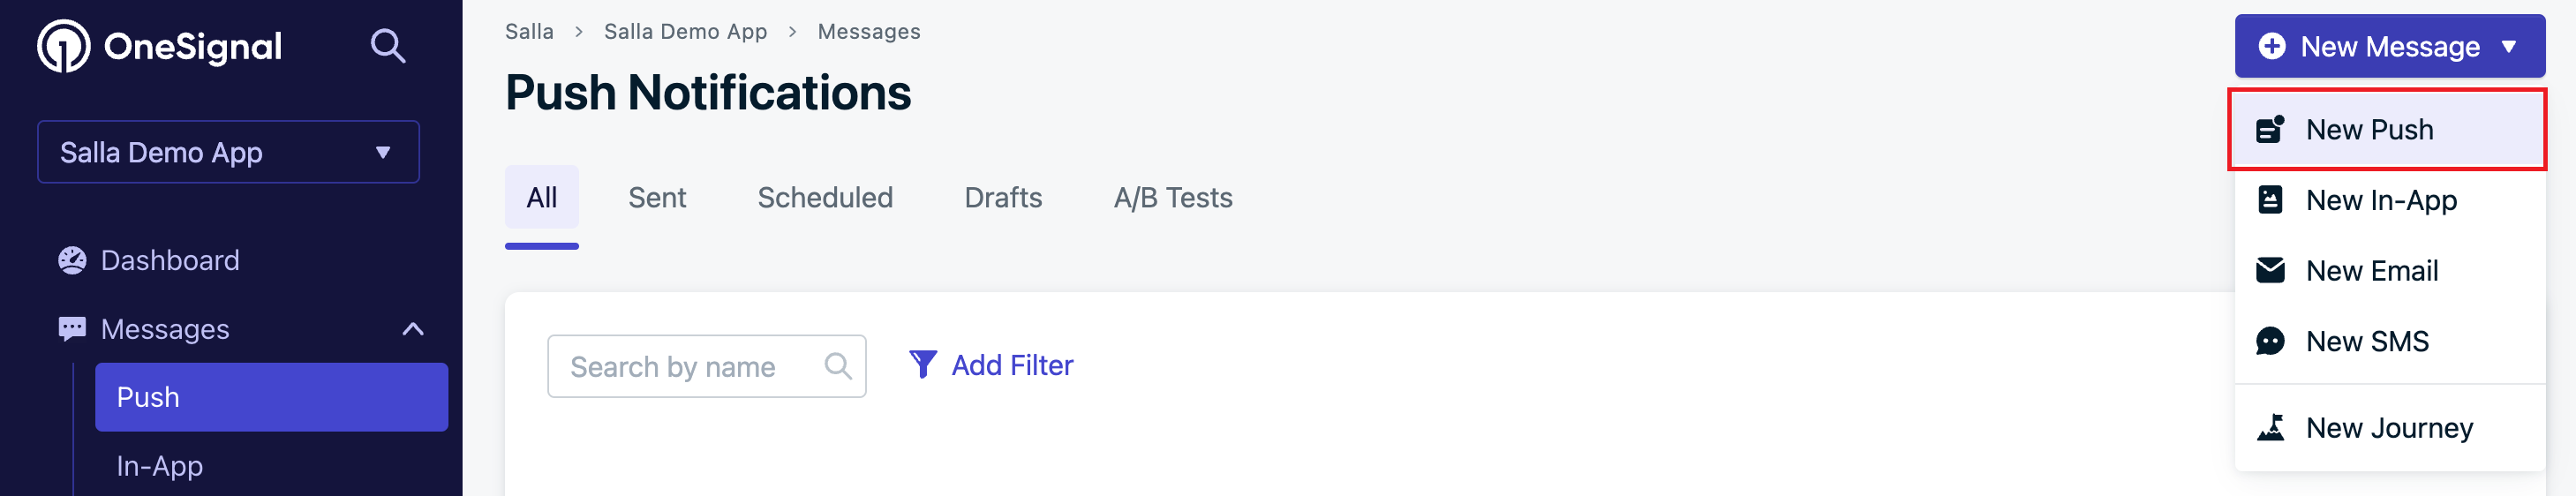
Task: Open the Salla Demo App selector dropdown
Action: (228, 152)
